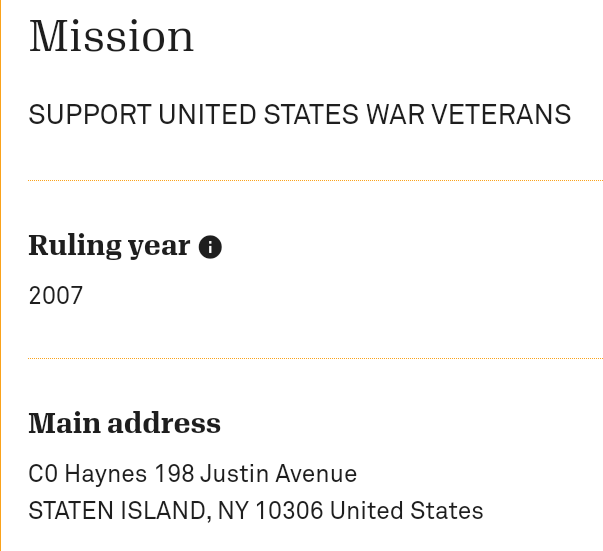This screenshot has width=603, height=551.
Task: Click United States in the address line
Action: 406,511
